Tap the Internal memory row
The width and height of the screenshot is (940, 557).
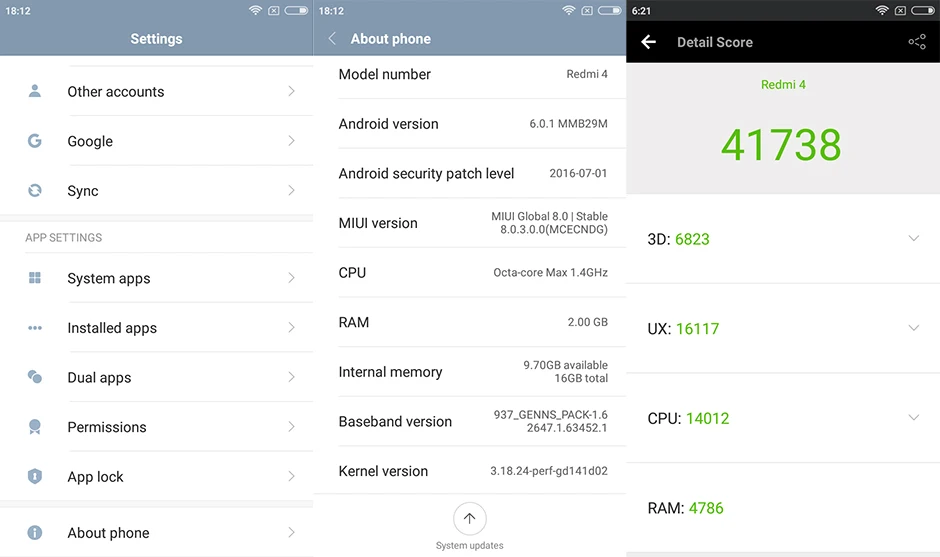click(x=469, y=372)
